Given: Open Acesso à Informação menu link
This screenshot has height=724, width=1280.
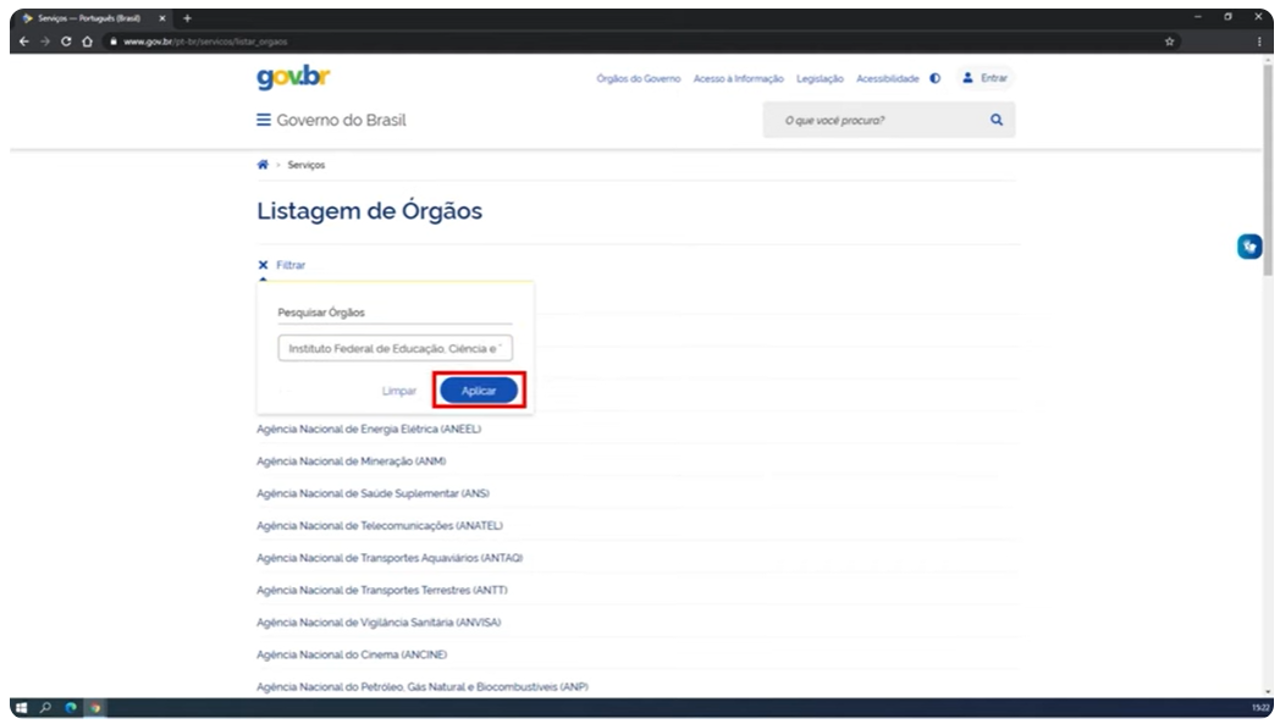Looking at the screenshot, I should 738,79.
